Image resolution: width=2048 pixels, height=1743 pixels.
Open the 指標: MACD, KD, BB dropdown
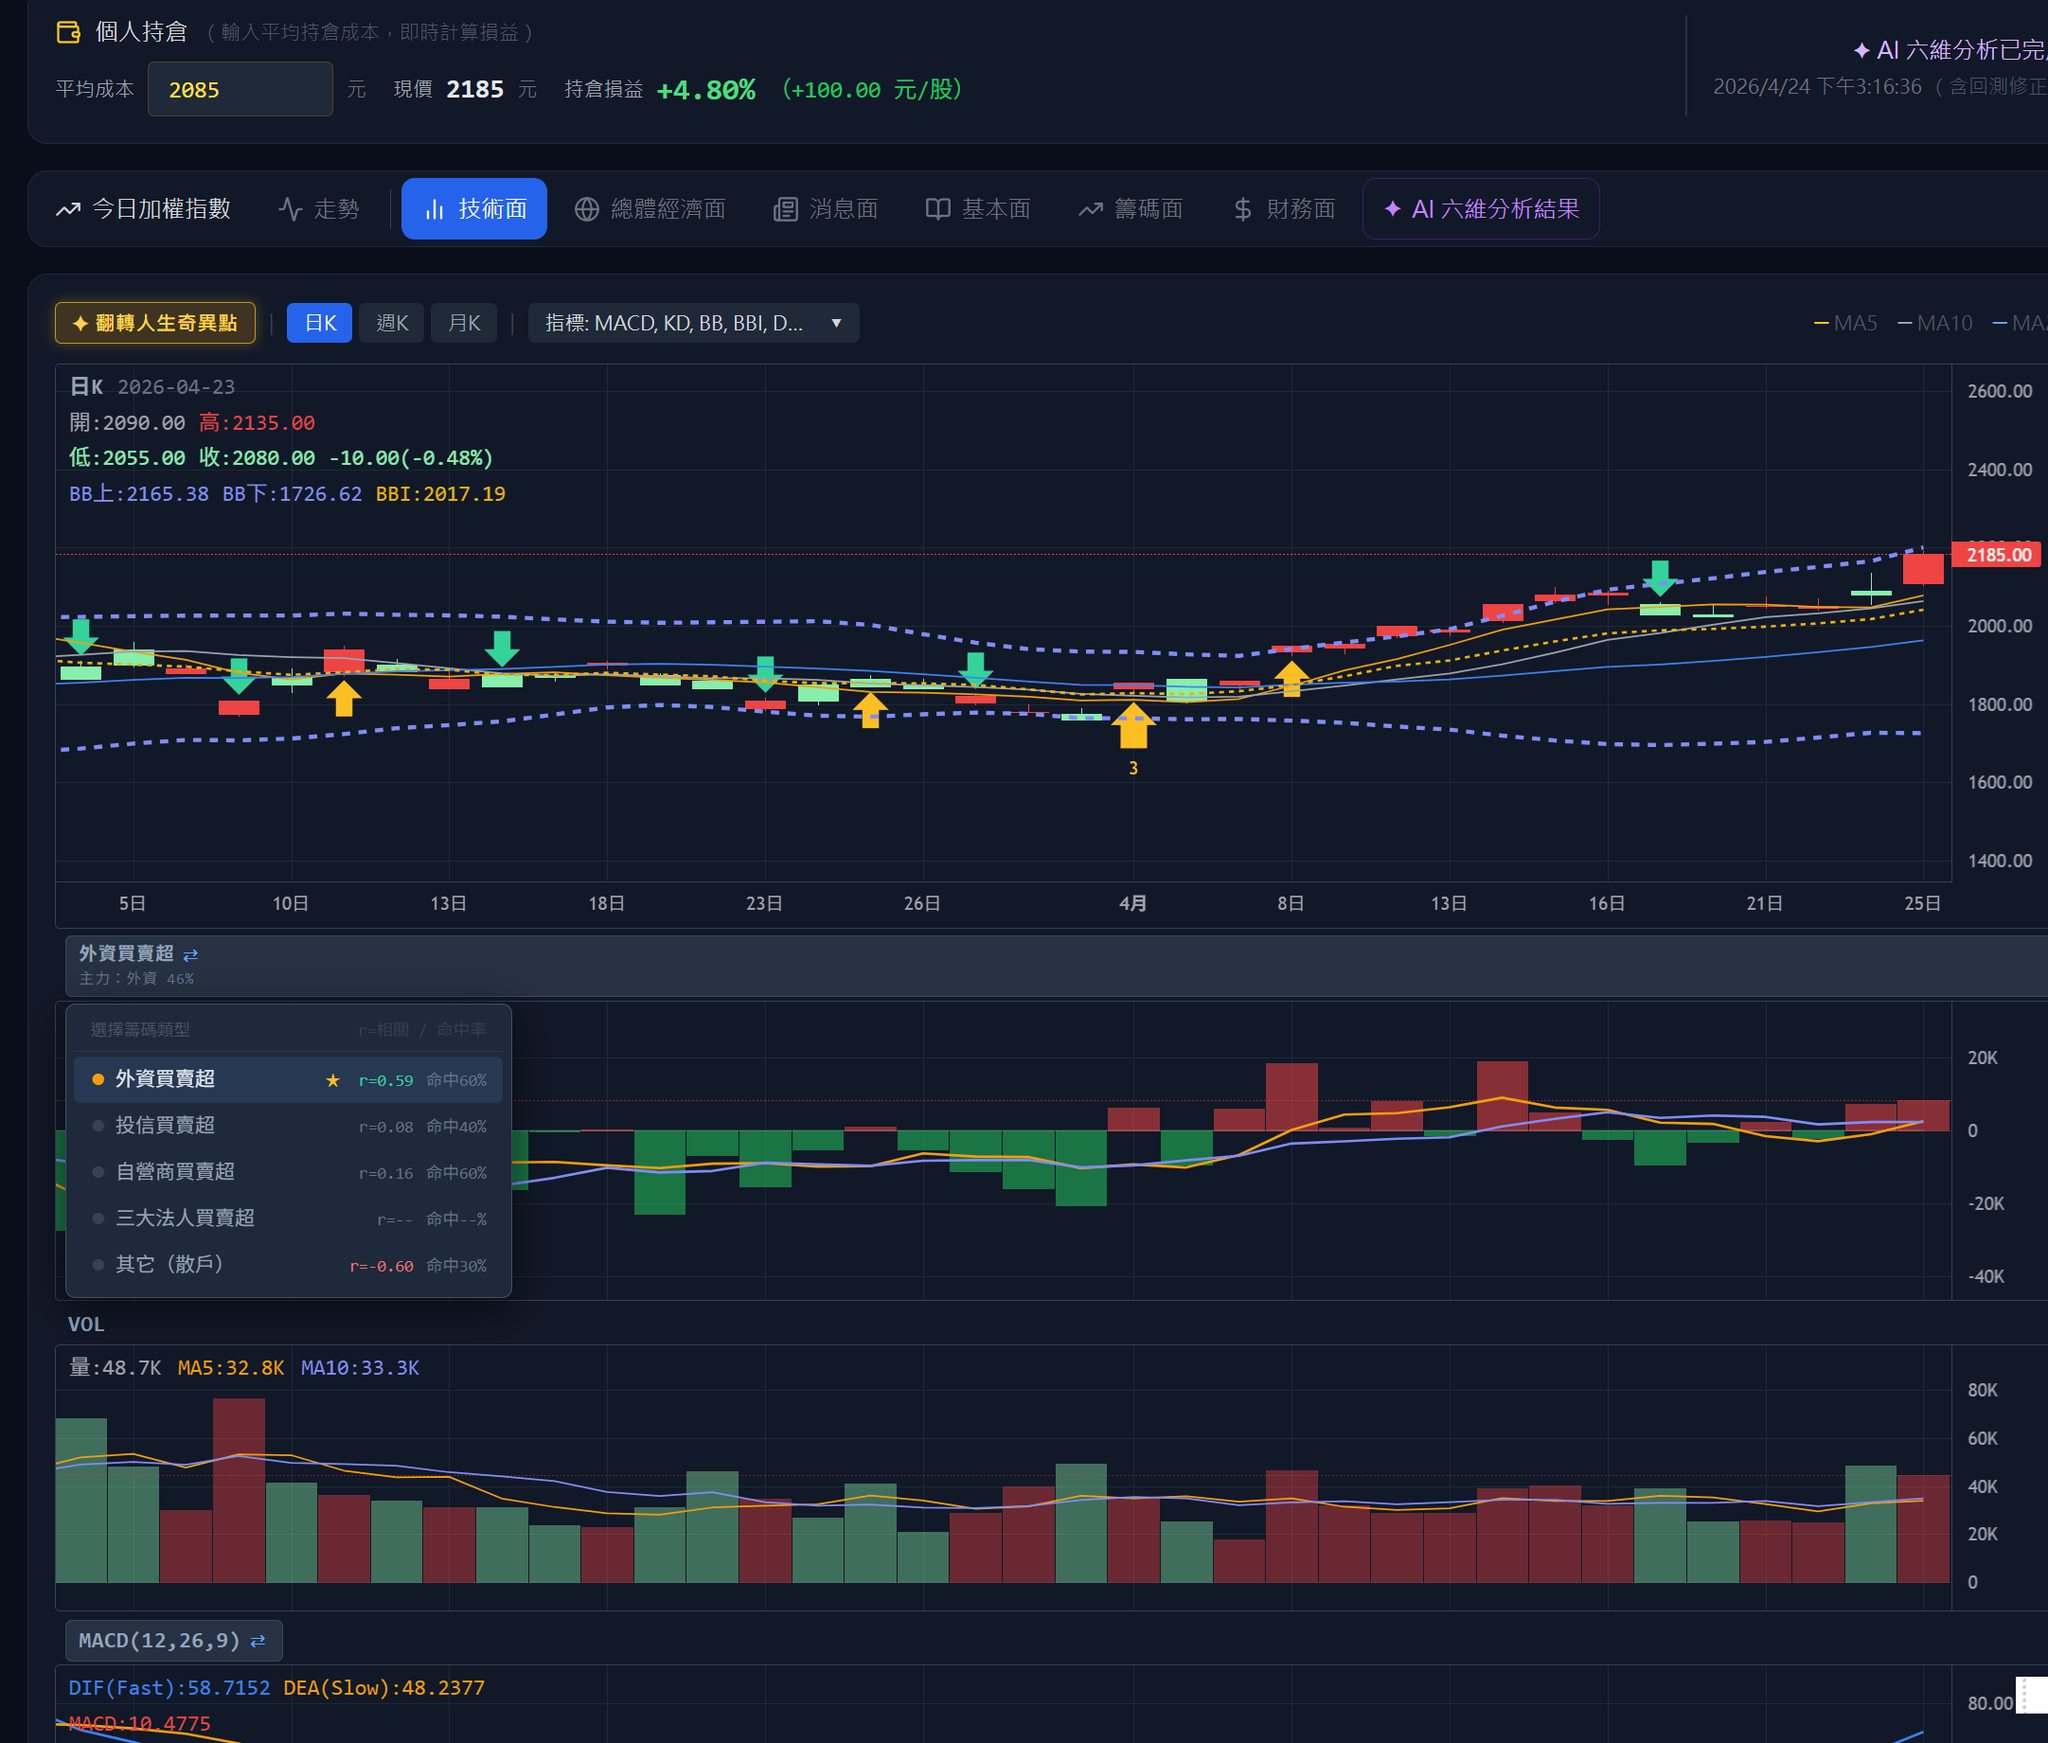click(x=693, y=323)
